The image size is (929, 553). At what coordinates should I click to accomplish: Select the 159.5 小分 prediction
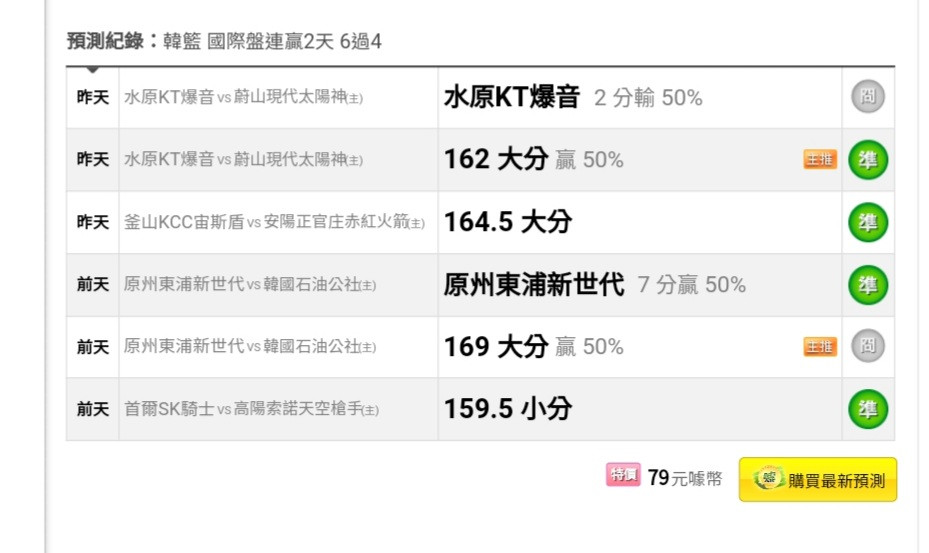click(x=508, y=408)
